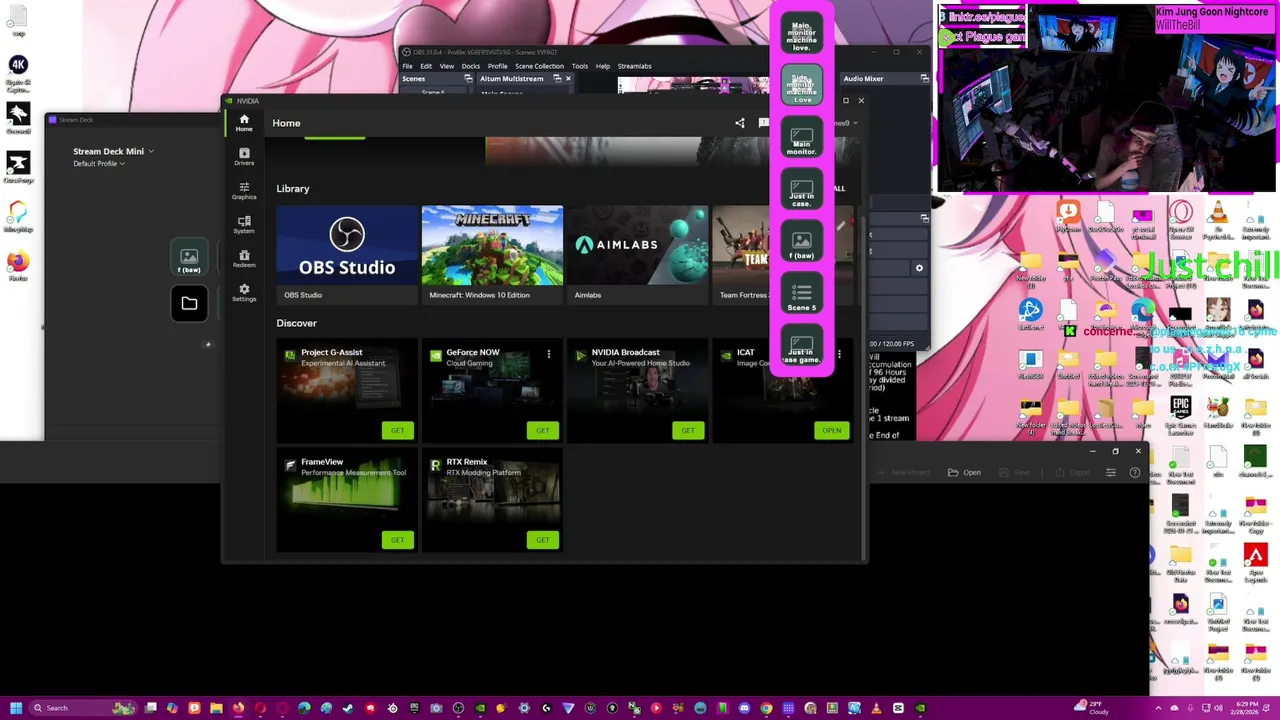Click OPEN button for ICAT
The width and height of the screenshot is (1280, 720).
pos(832,430)
